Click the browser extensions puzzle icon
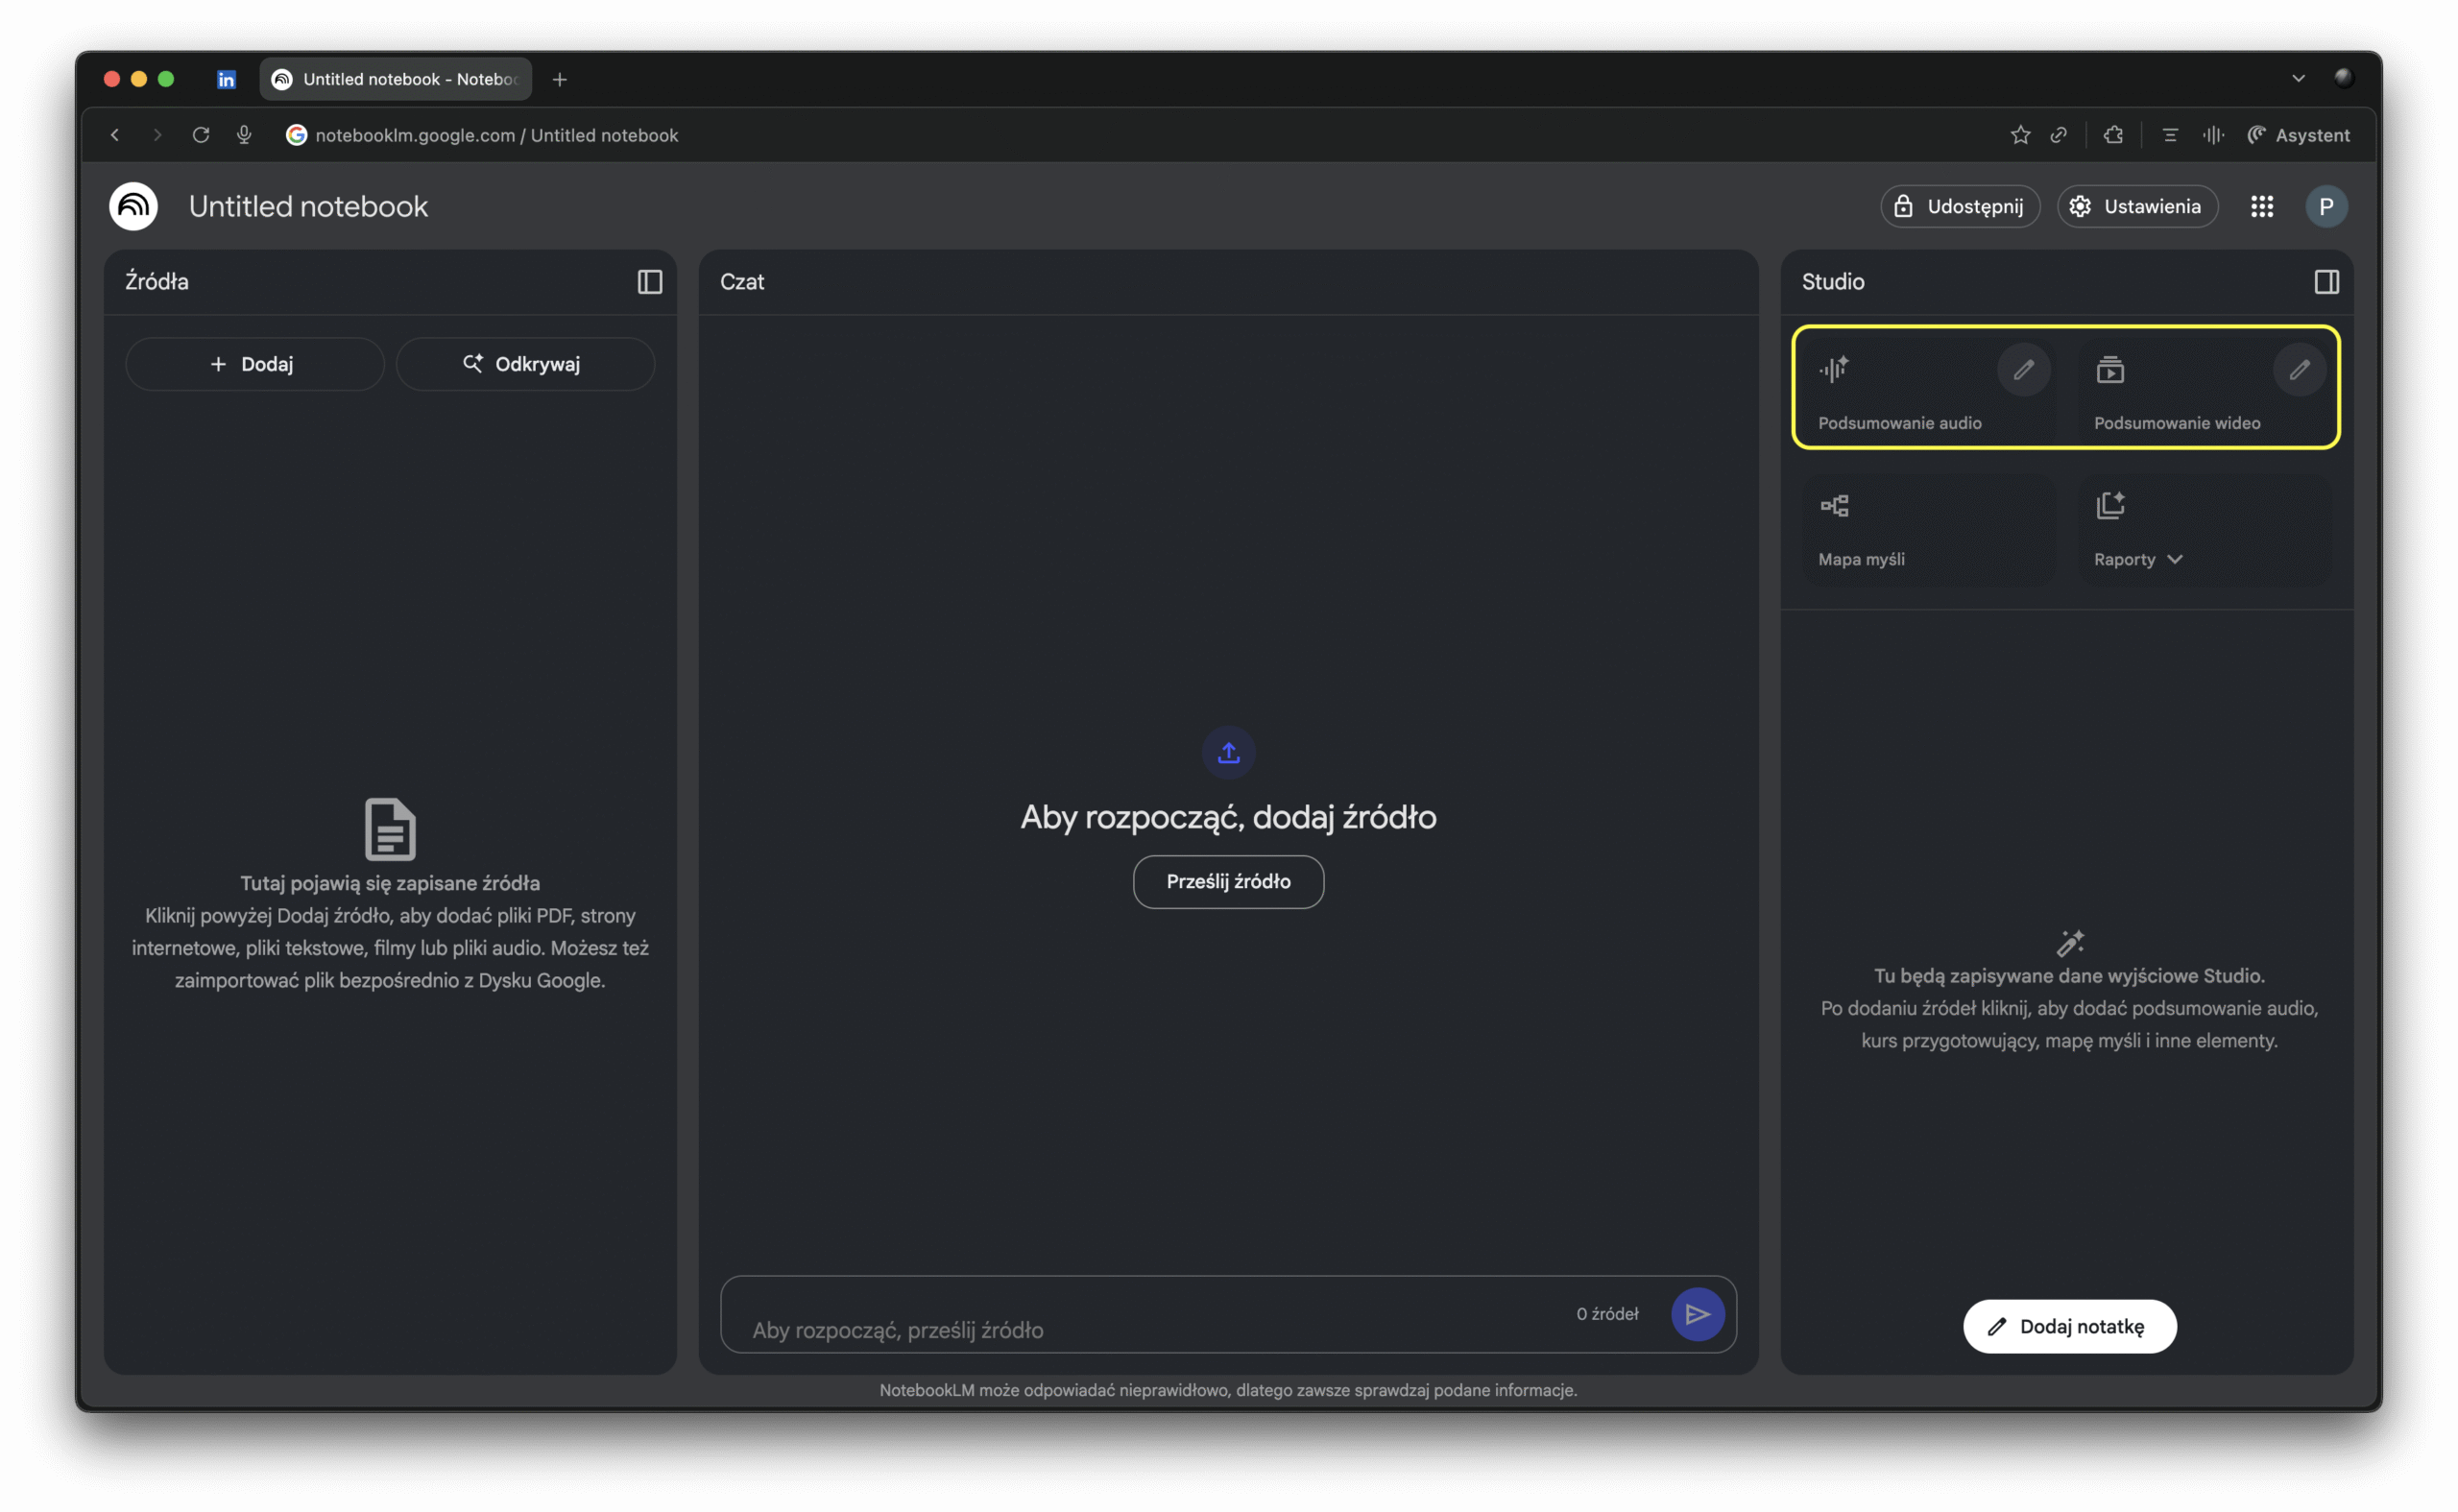Image resolution: width=2458 pixels, height=1512 pixels. click(2113, 135)
